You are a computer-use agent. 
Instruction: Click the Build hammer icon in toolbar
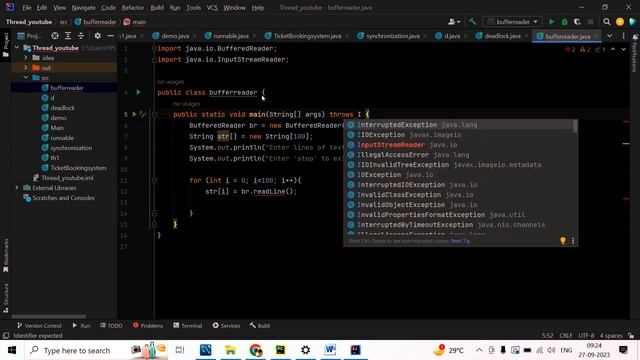[x=473, y=22]
